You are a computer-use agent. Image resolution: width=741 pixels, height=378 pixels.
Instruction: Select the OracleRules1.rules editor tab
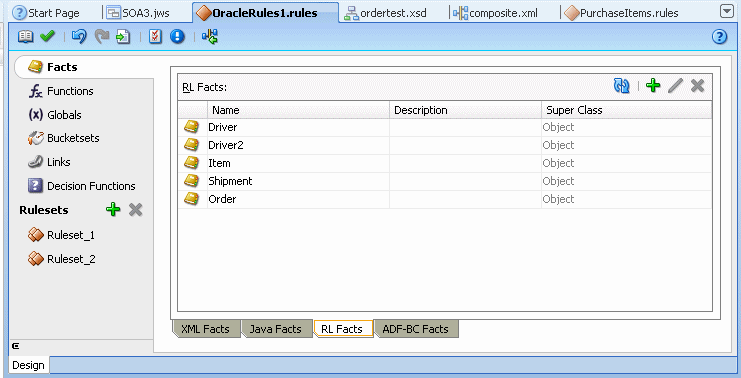[265, 13]
